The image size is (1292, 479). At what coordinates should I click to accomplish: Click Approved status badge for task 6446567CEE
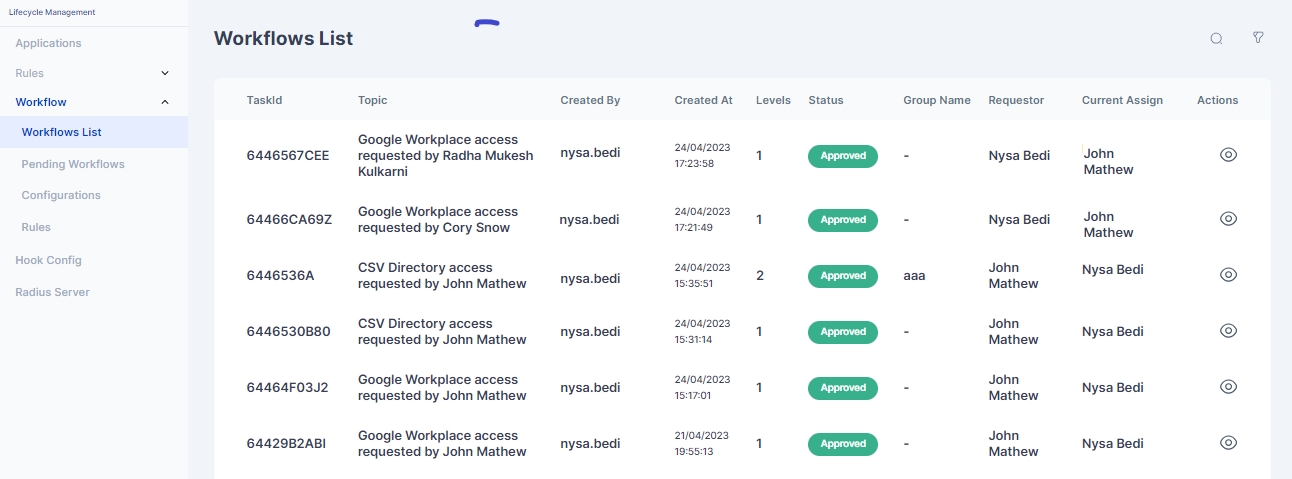point(842,156)
